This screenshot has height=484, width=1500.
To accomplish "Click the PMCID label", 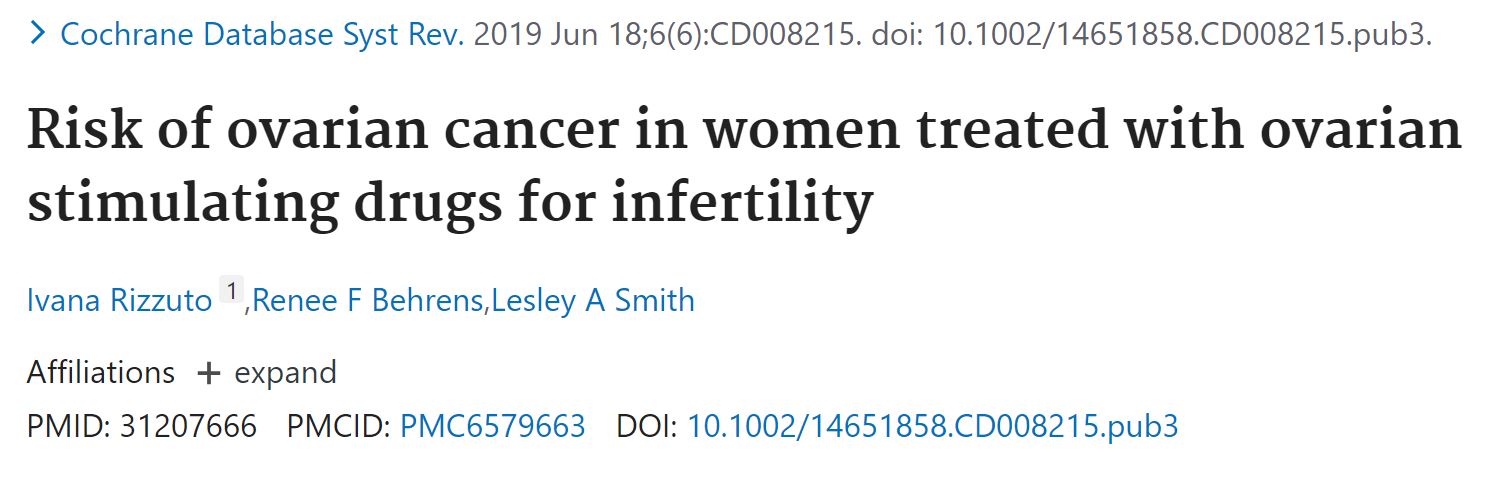I will 338,427.
